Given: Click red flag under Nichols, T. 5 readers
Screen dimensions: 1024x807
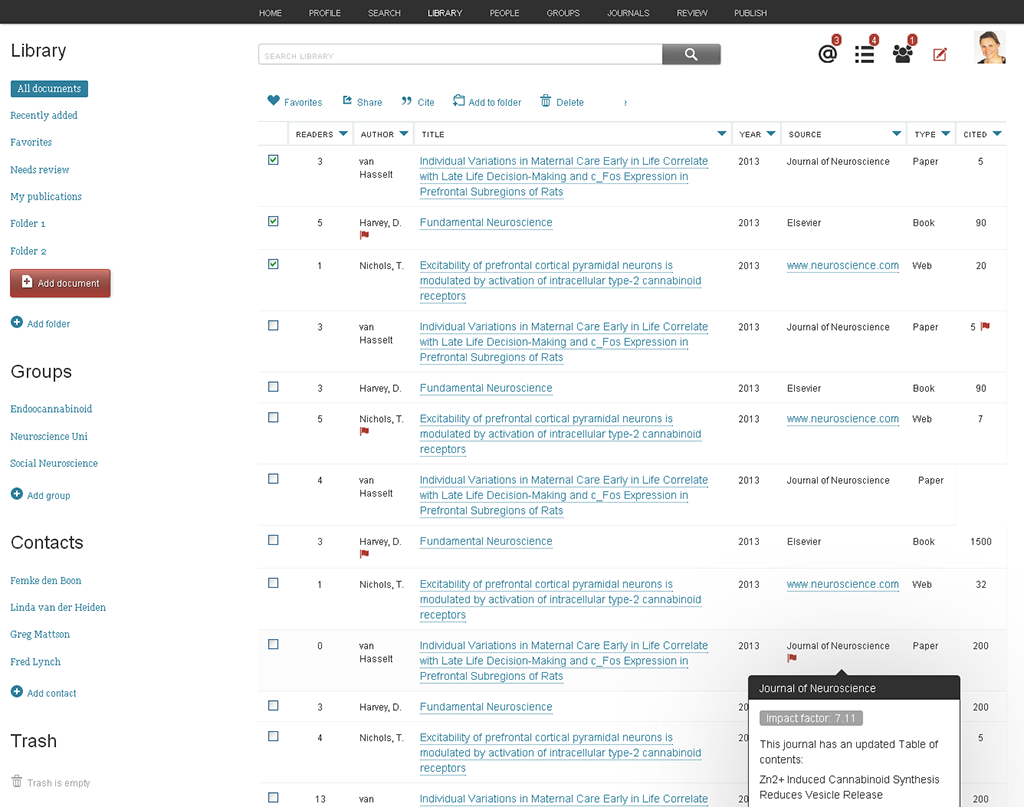Looking at the screenshot, I should (x=364, y=431).
